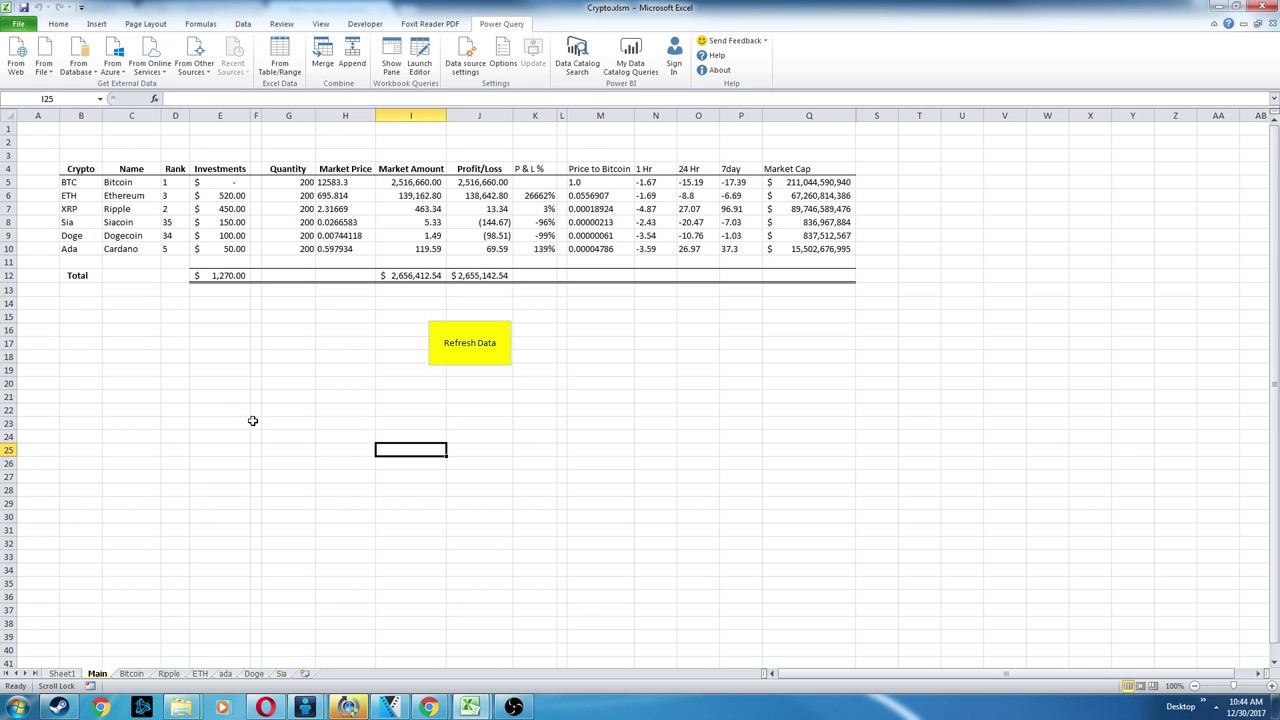Viewport: 1280px width, 720px height.
Task: Switch to the Bitcoin worksheet tab
Action: click(x=131, y=674)
